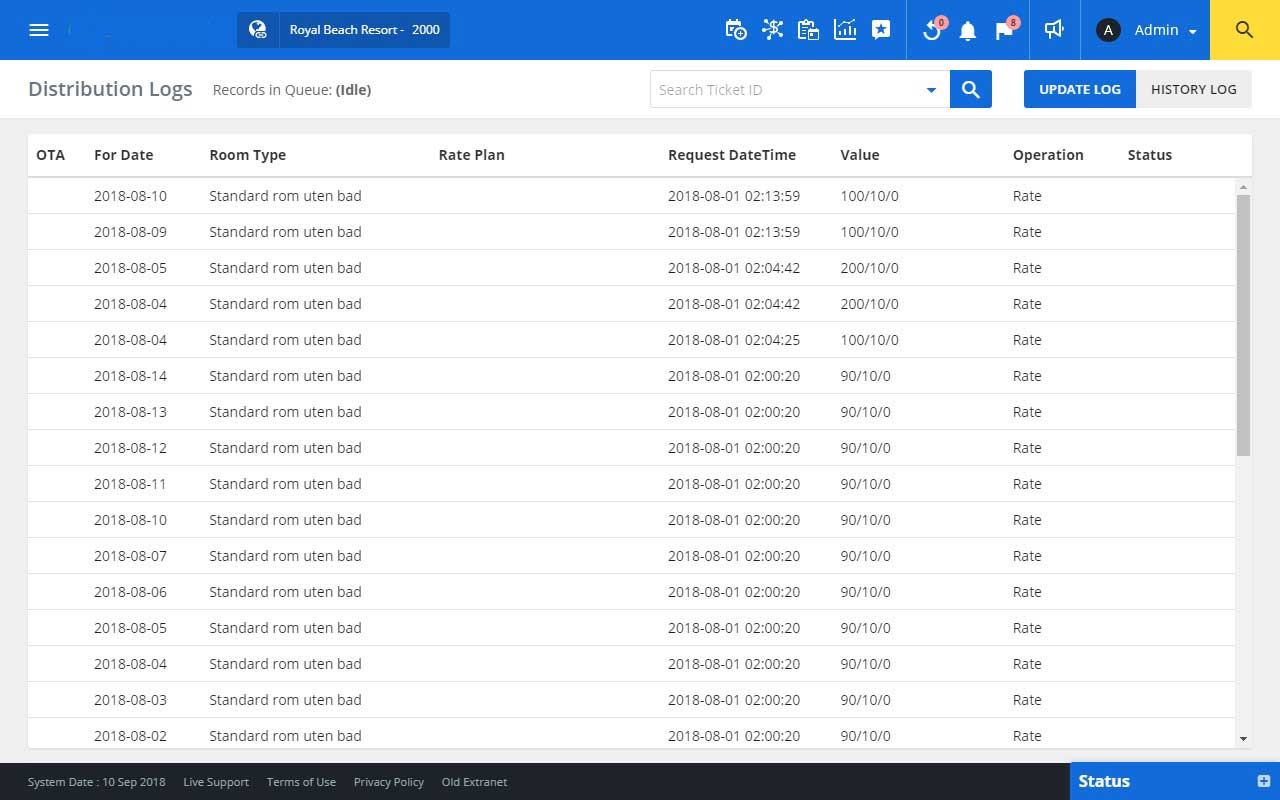Open the announcements megaphone icon

tap(1053, 30)
